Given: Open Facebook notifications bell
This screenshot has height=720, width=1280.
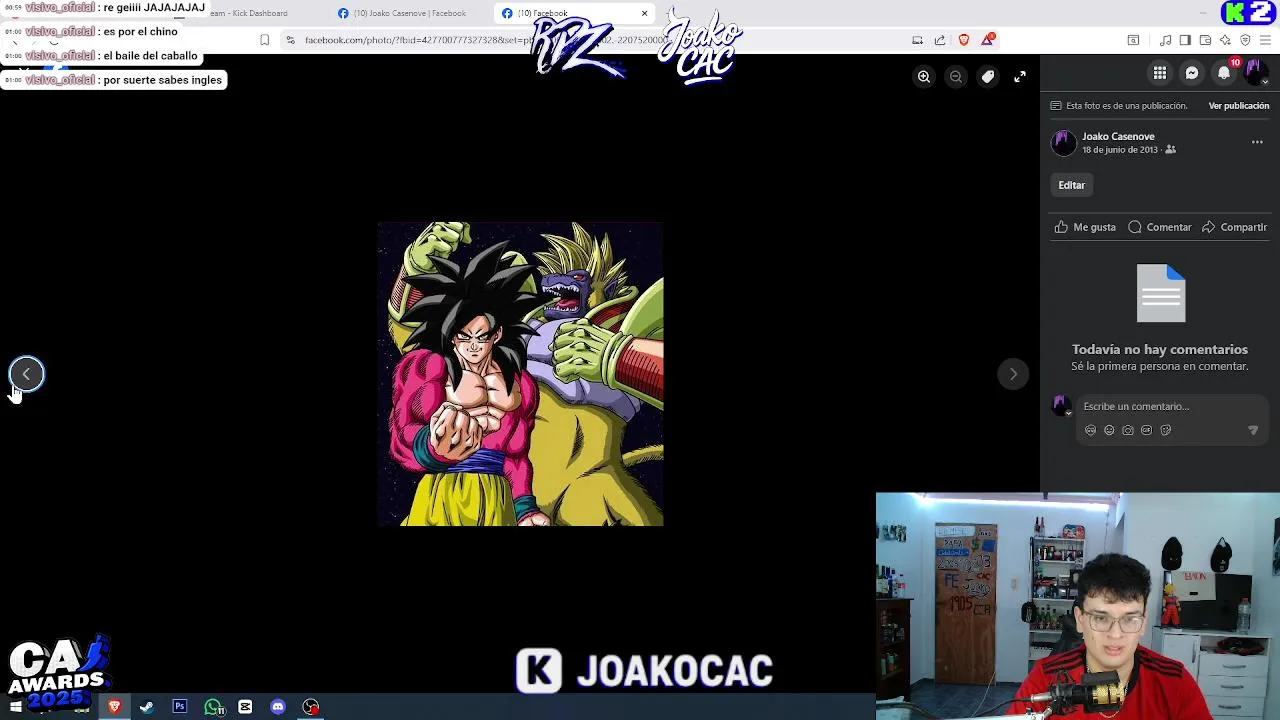Looking at the screenshot, I should [x=1224, y=73].
